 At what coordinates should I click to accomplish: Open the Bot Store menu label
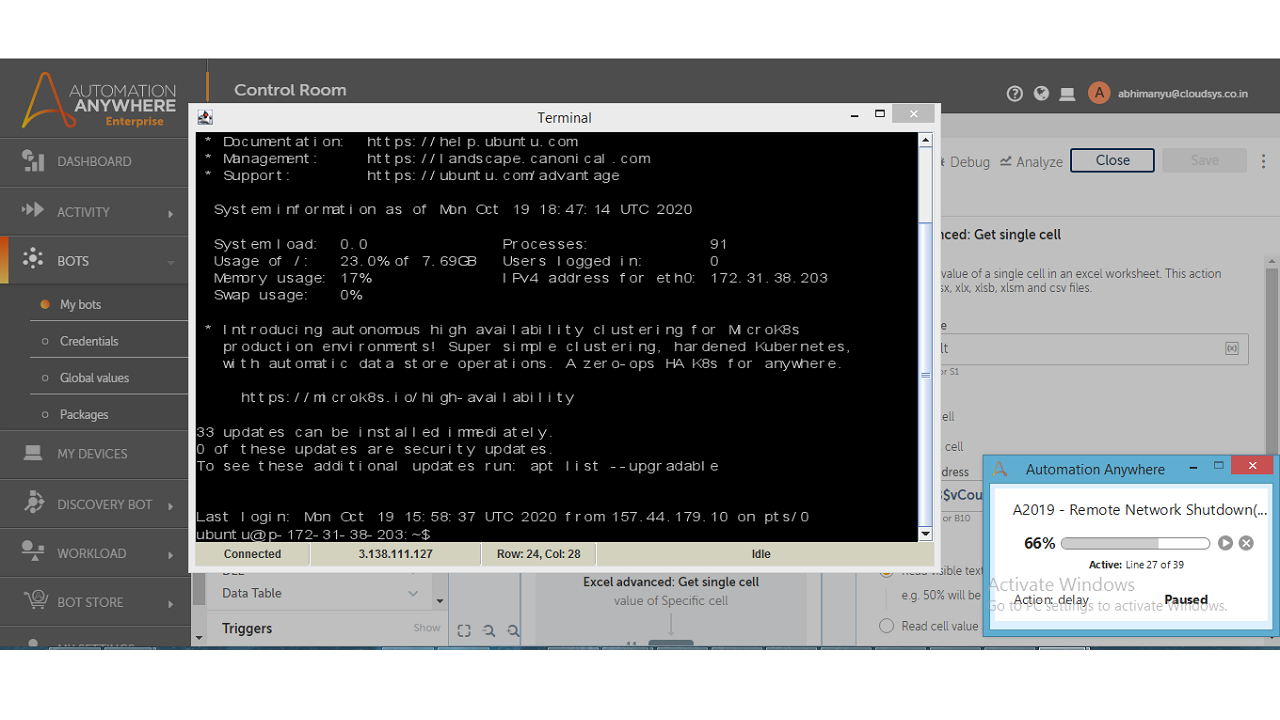pyautogui.click(x=90, y=602)
